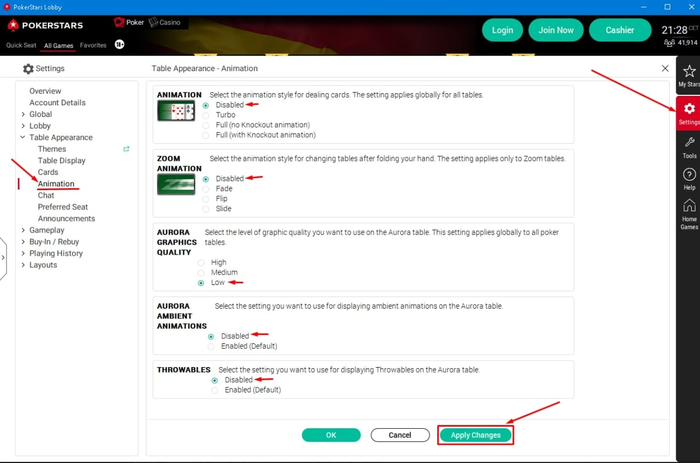Select Disabled for dealing Animation
The image size is (700, 463).
click(x=206, y=105)
